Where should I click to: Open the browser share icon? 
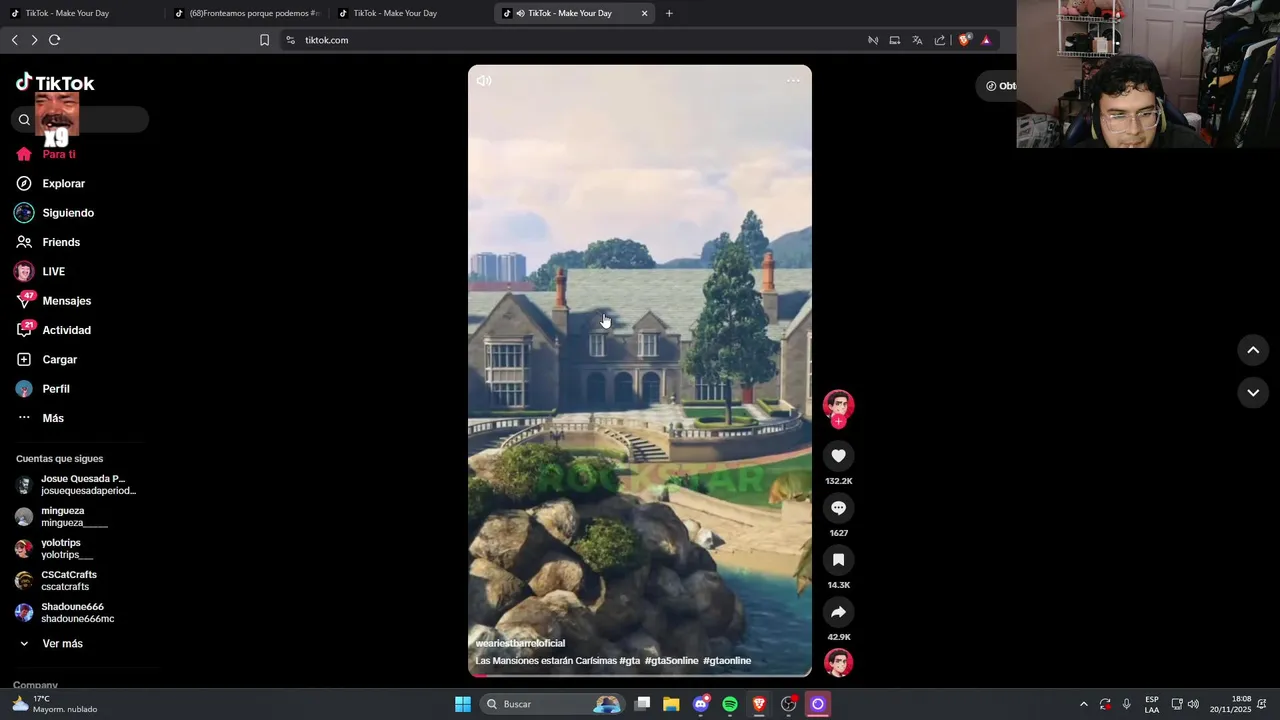click(940, 40)
